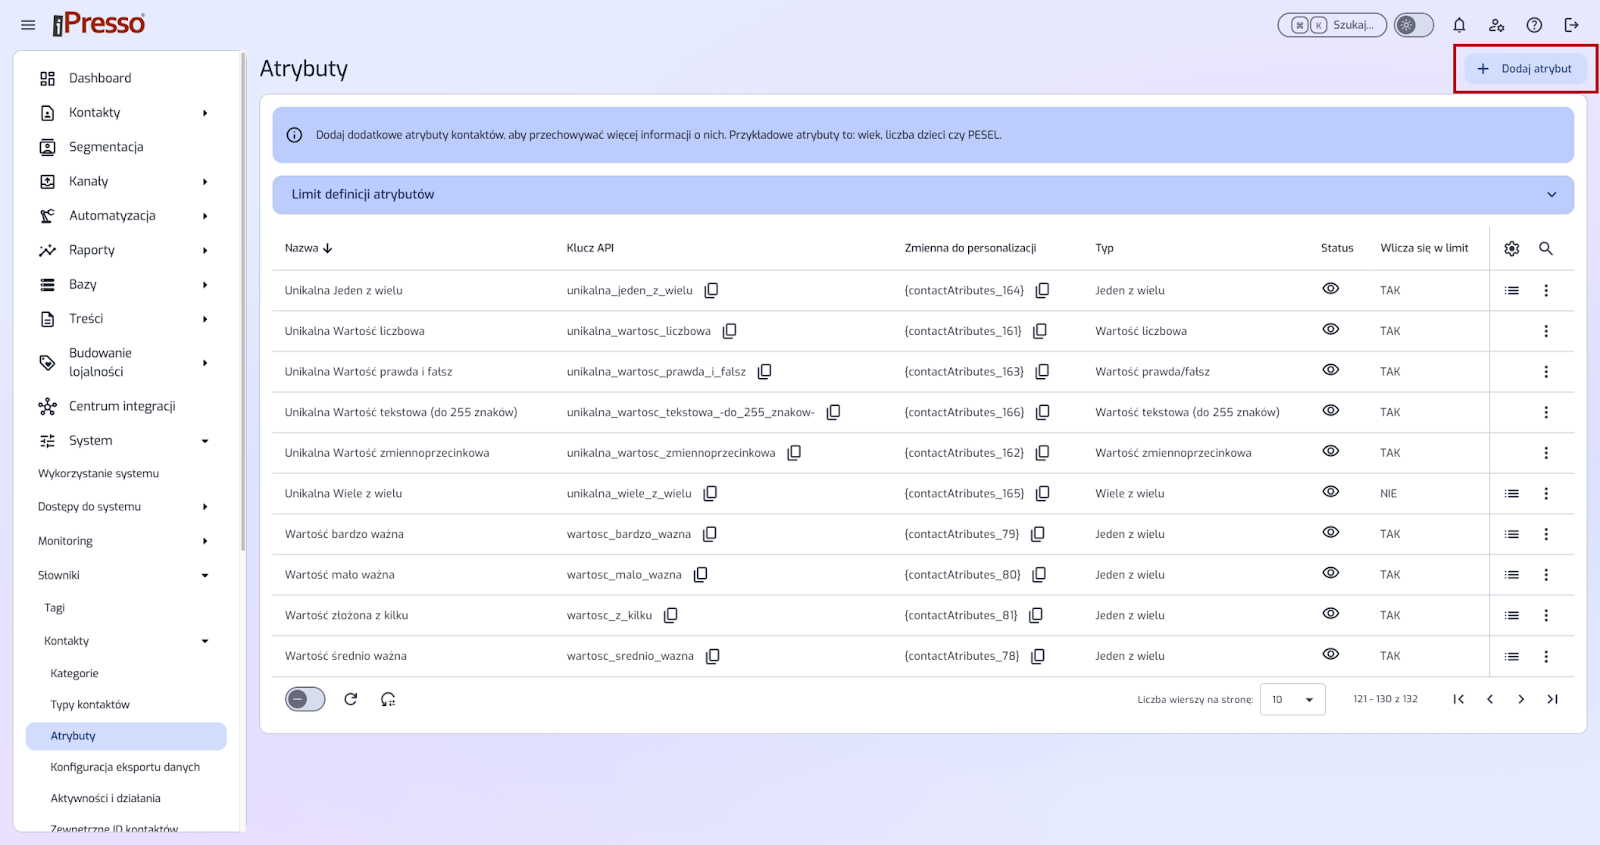Copy API key unikalna_jeden_z_wielu
This screenshot has width=1600, height=845.
click(711, 290)
